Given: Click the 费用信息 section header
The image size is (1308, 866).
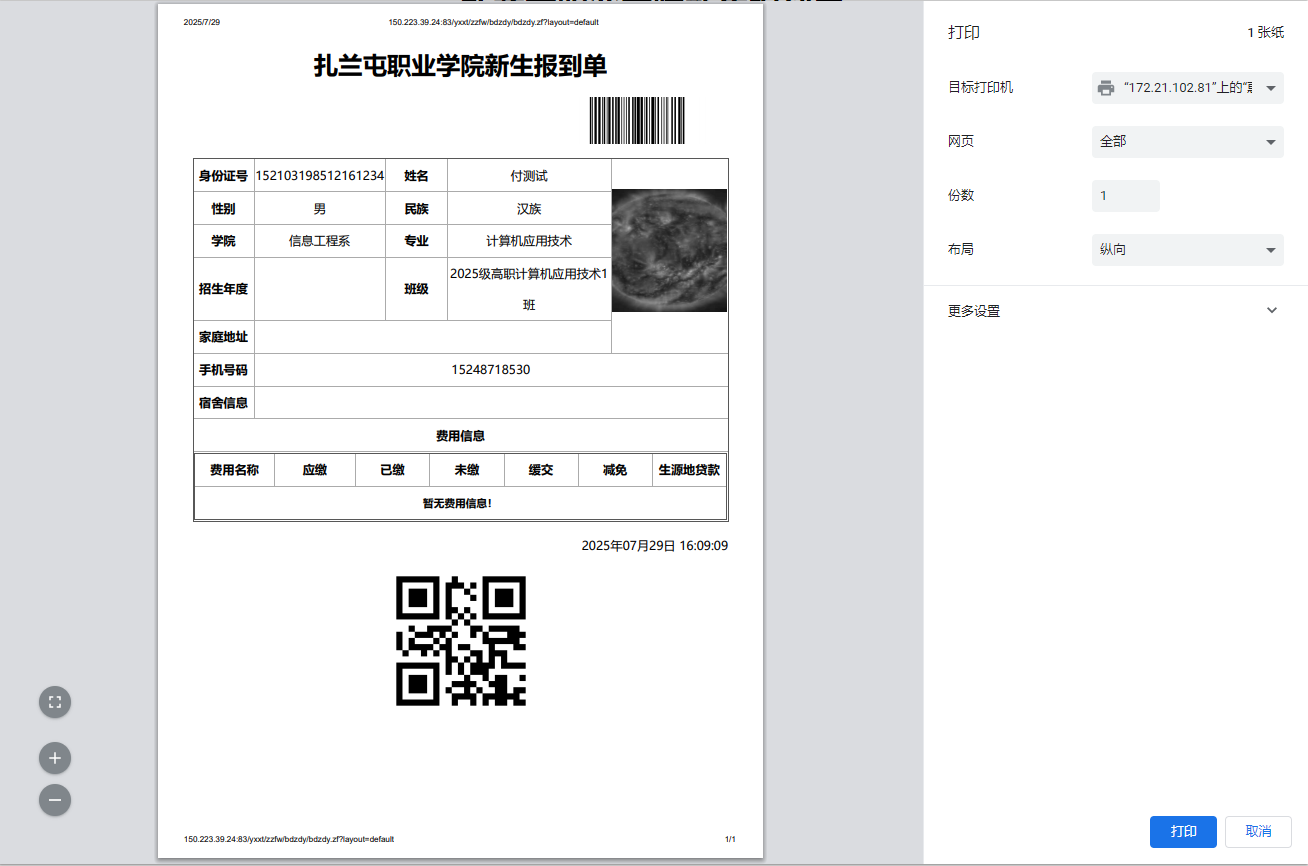Looking at the screenshot, I should tap(461, 436).
